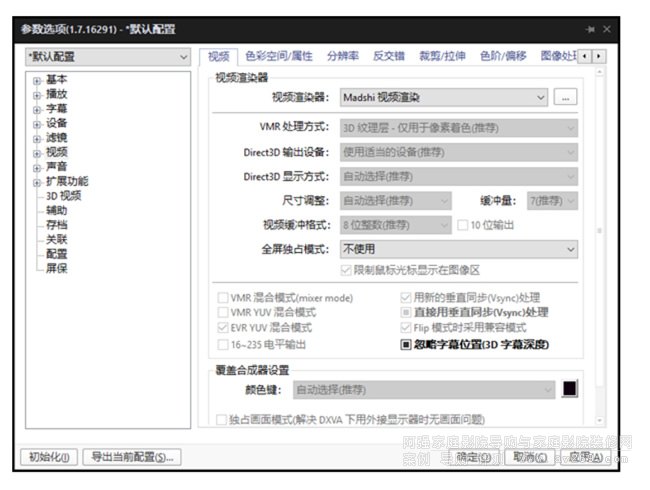
Task: Open renderer settings with the '...' button
Action: pos(566,97)
